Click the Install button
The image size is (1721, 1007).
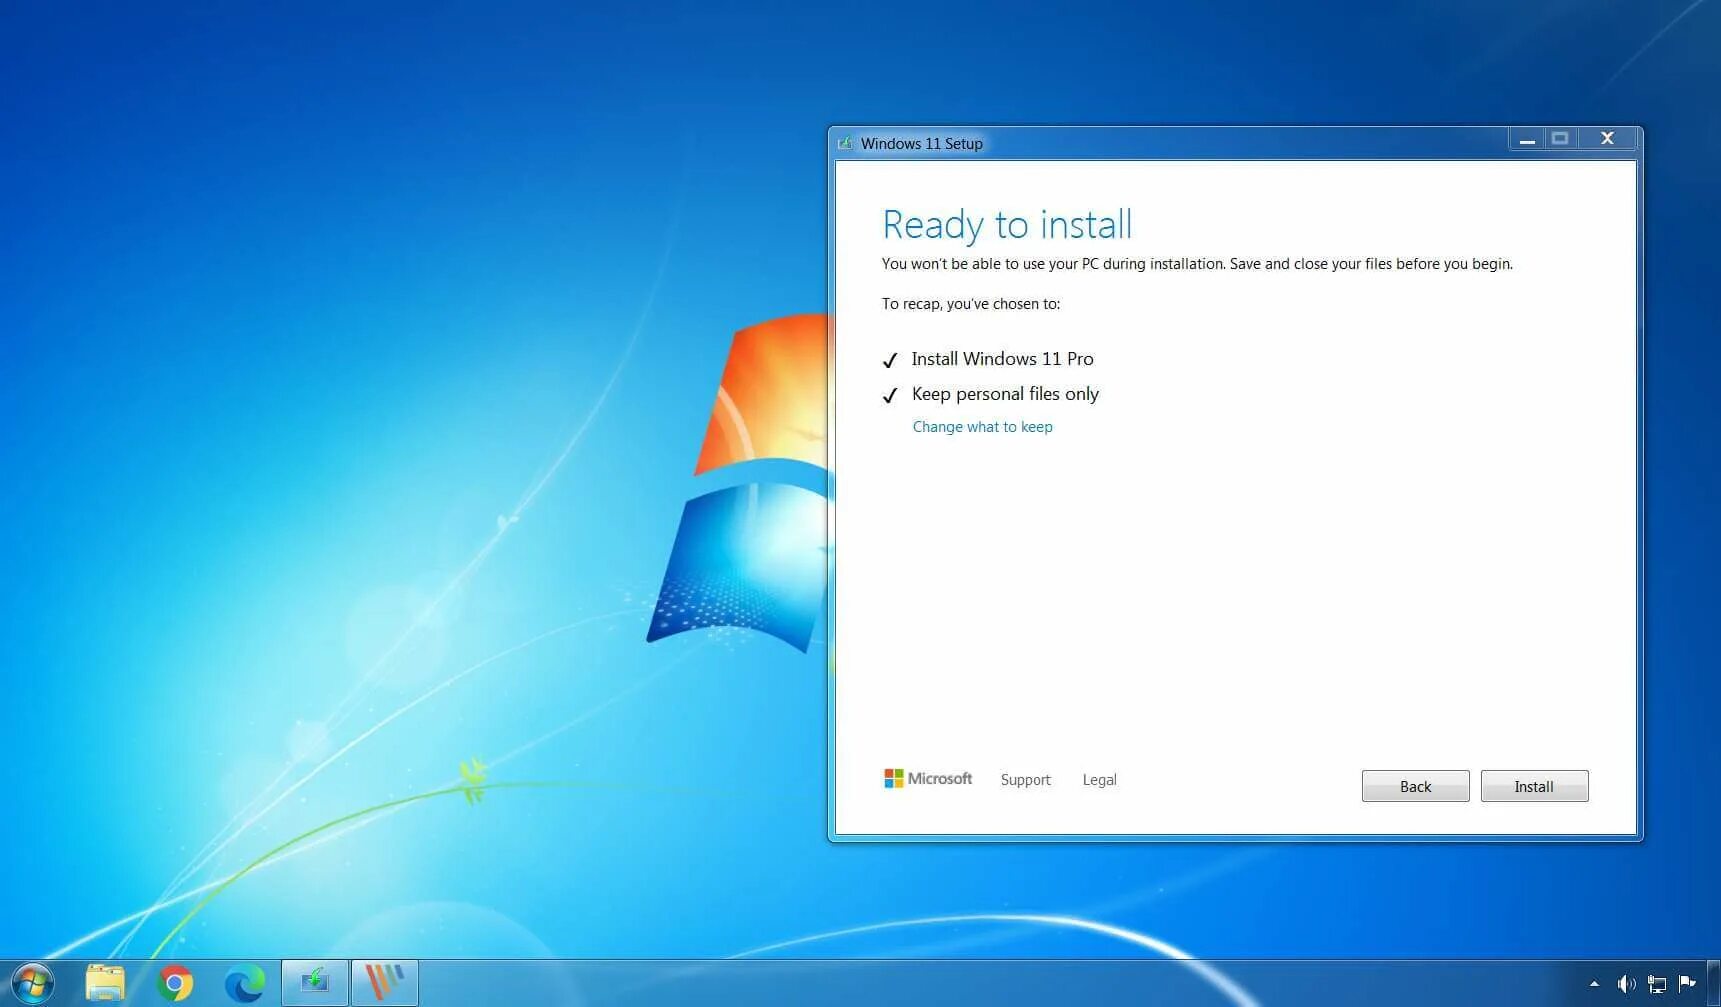click(x=1534, y=786)
